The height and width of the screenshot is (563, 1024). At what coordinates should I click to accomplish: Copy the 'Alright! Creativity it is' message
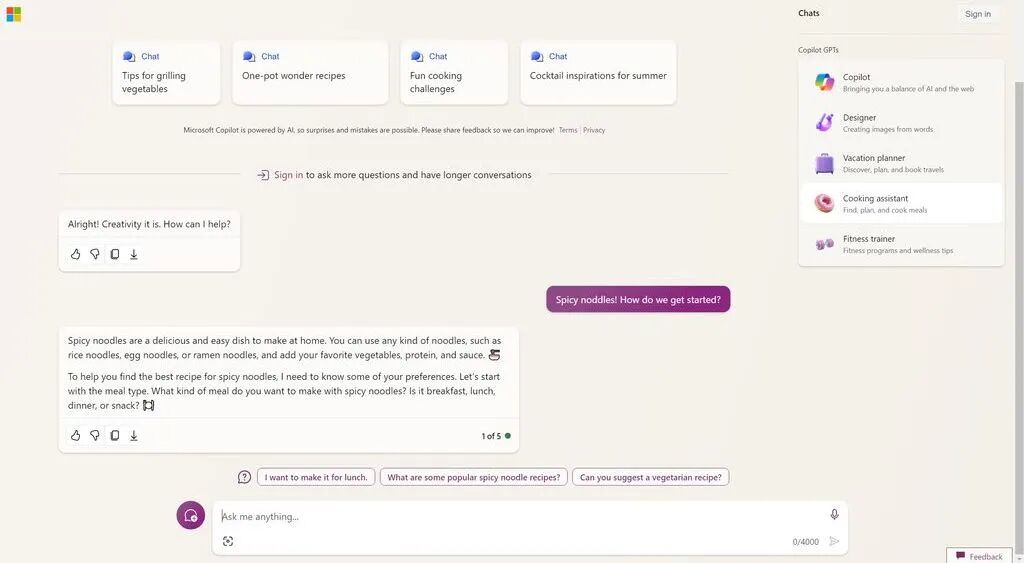114,254
